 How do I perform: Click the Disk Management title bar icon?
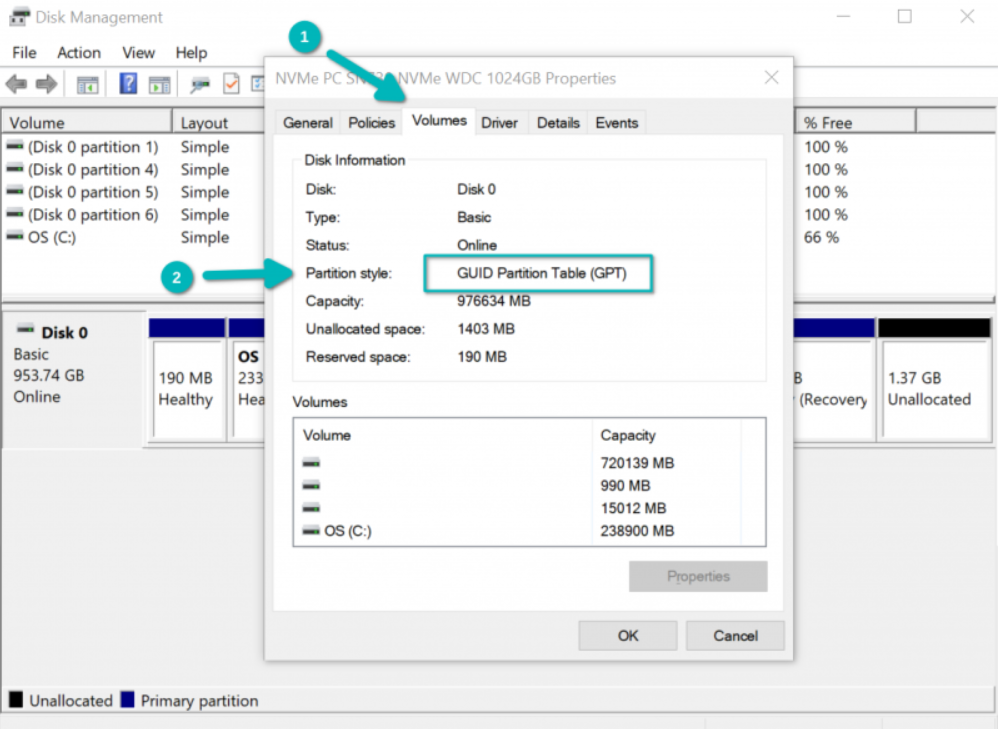coord(18,17)
